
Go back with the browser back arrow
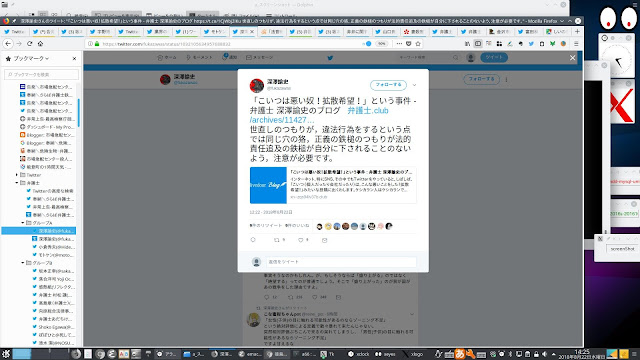[8, 44]
